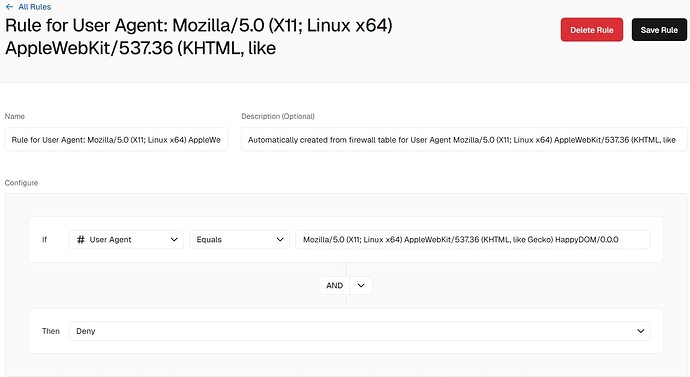Click the user agent value field containing HappyDOM

[473, 239]
